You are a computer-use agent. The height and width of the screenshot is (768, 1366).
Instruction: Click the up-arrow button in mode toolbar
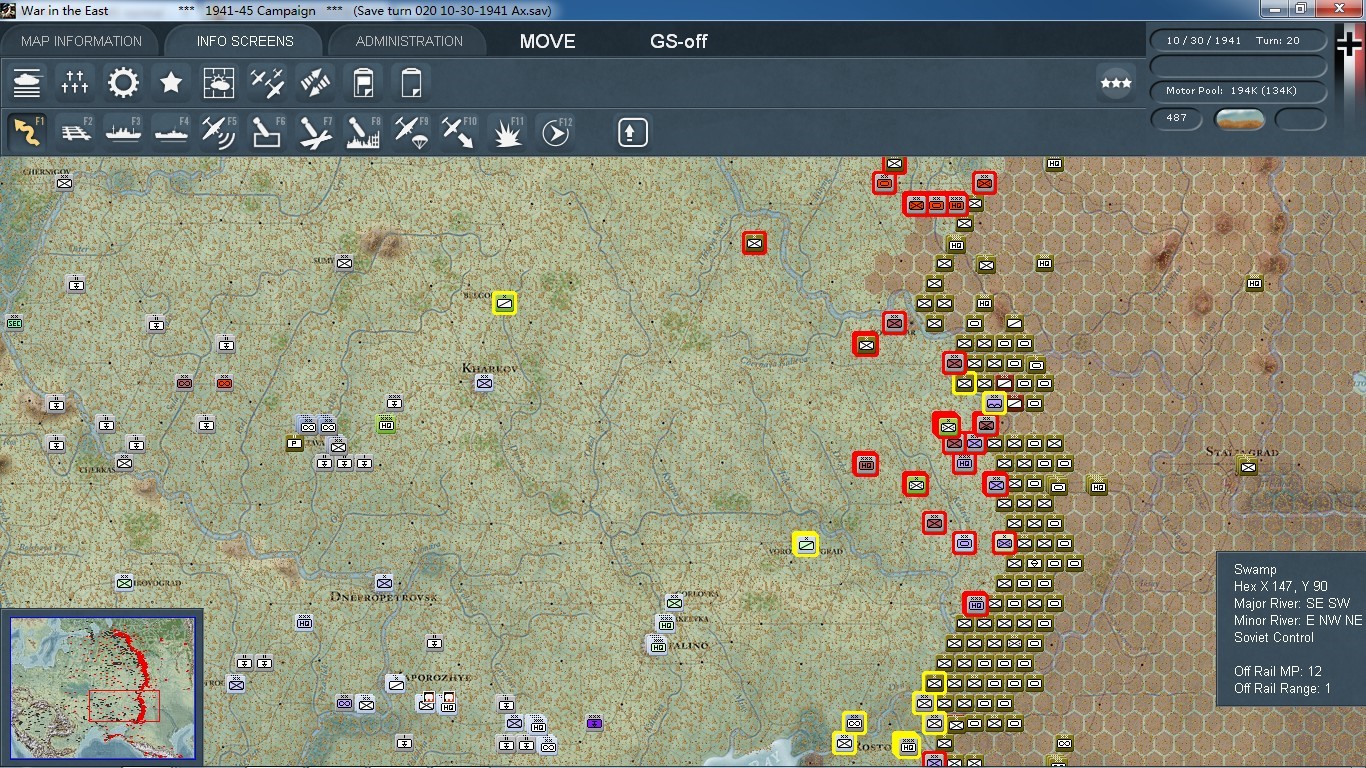[632, 132]
